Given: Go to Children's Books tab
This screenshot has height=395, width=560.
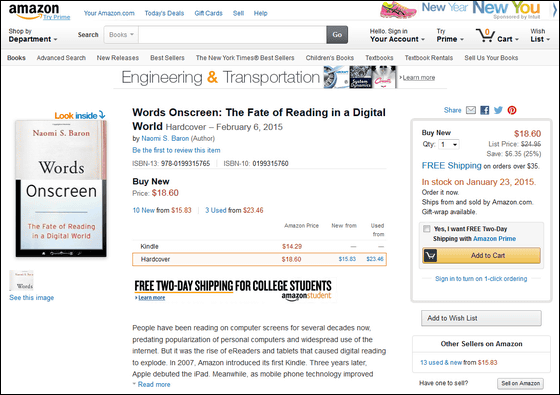Looking at the screenshot, I should (x=330, y=58).
